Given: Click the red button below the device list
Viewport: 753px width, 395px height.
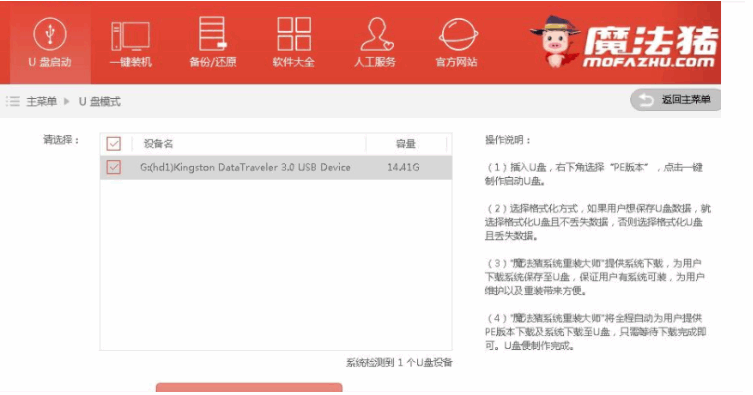Looking at the screenshot, I should point(249,387).
